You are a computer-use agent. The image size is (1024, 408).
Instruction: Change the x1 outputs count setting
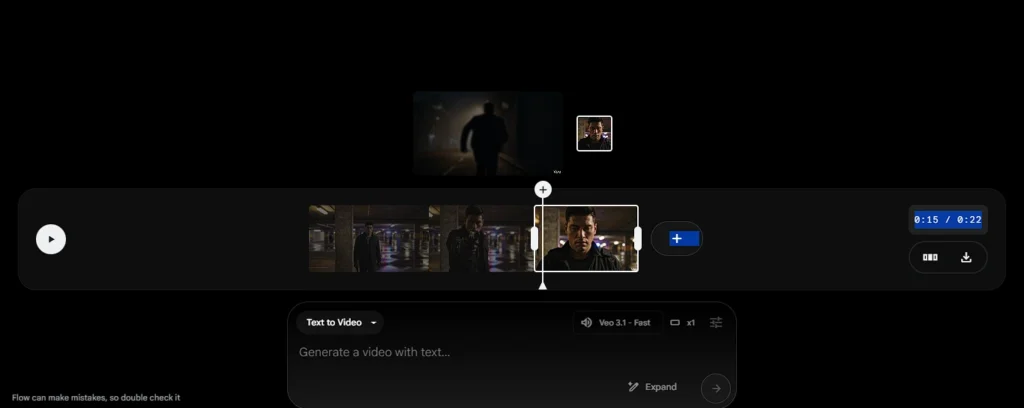[x=682, y=322]
